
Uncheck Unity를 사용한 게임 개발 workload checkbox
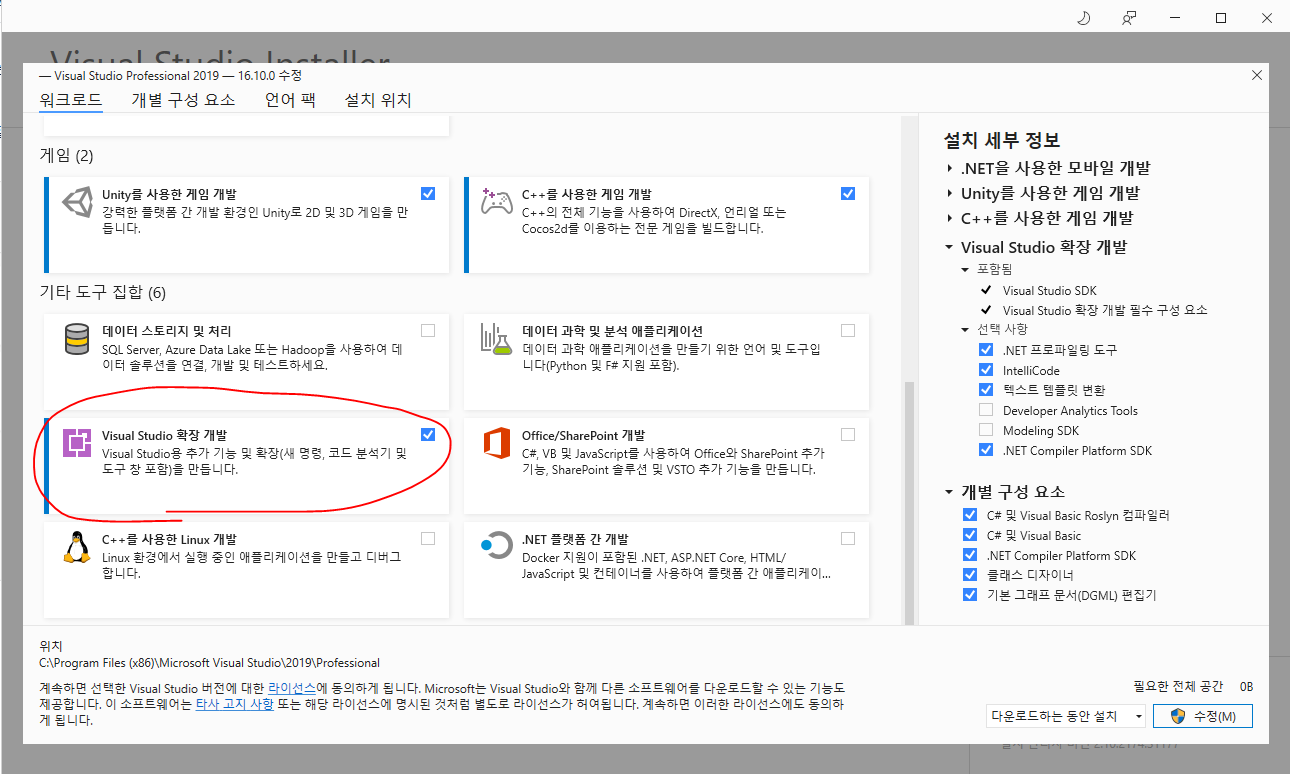(x=428, y=193)
